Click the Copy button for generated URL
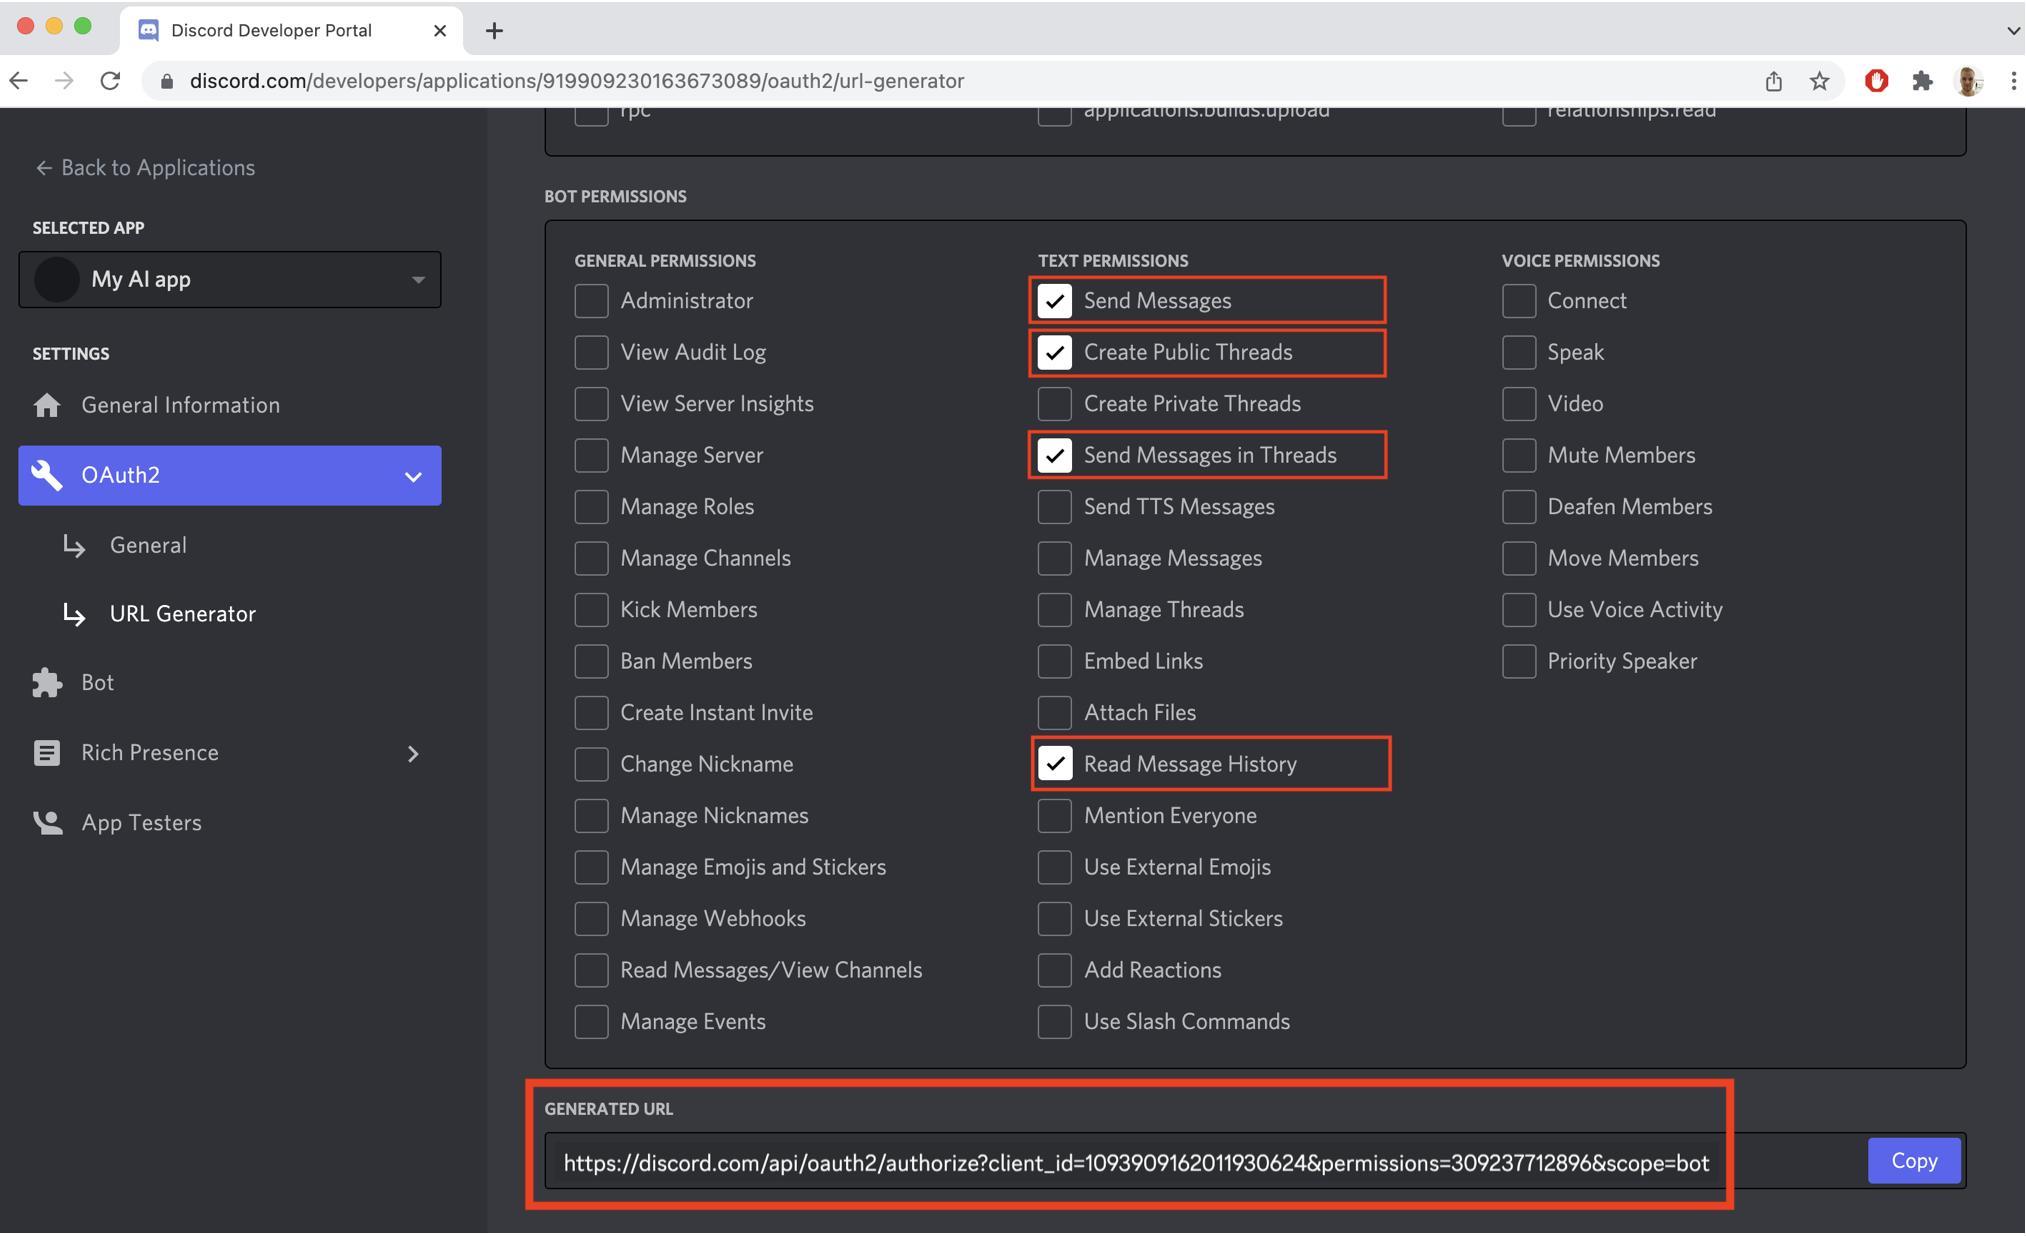Image resolution: width=2026 pixels, height=1236 pixels. (x=1913, y=1160)
